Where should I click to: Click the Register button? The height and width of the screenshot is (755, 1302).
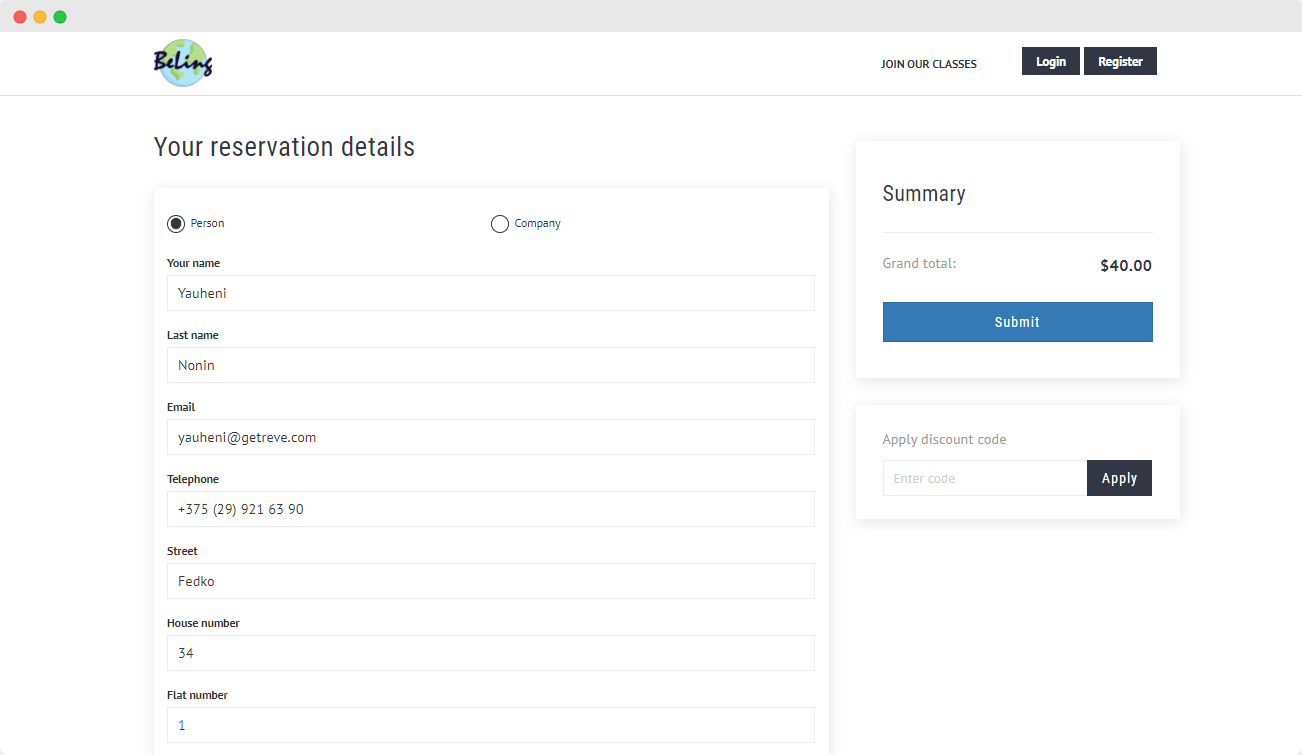point(1120,61)
